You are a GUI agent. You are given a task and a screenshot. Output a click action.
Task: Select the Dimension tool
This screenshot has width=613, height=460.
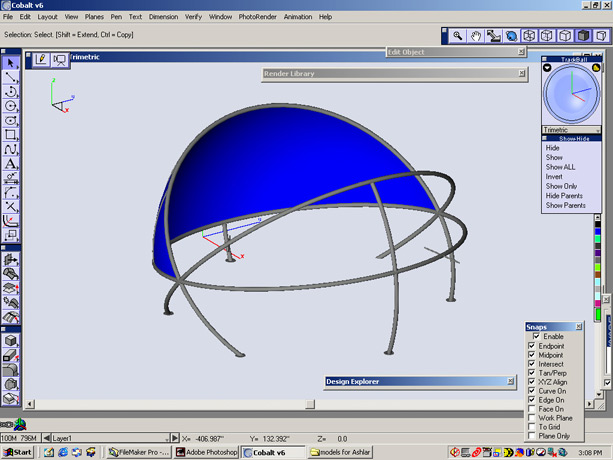point(11,178)
